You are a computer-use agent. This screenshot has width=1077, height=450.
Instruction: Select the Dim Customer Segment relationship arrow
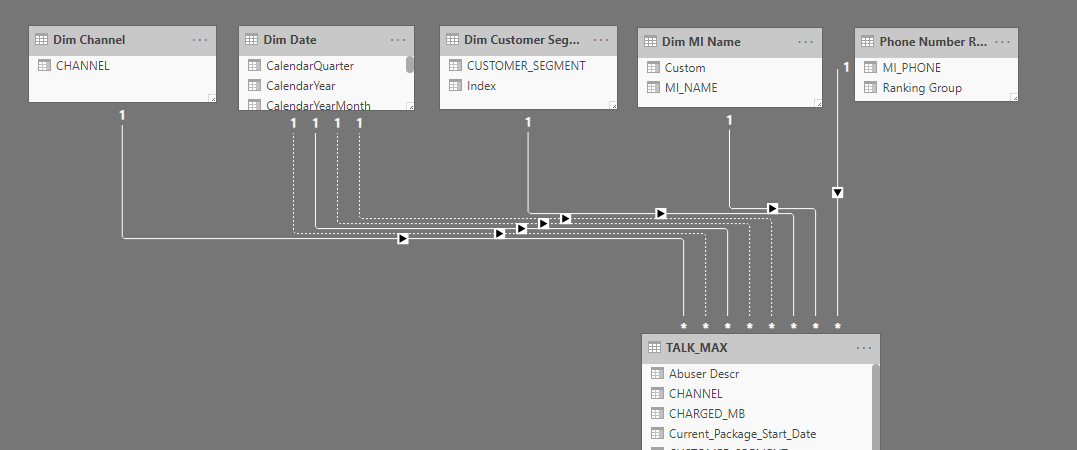click(x=661, y=214)
